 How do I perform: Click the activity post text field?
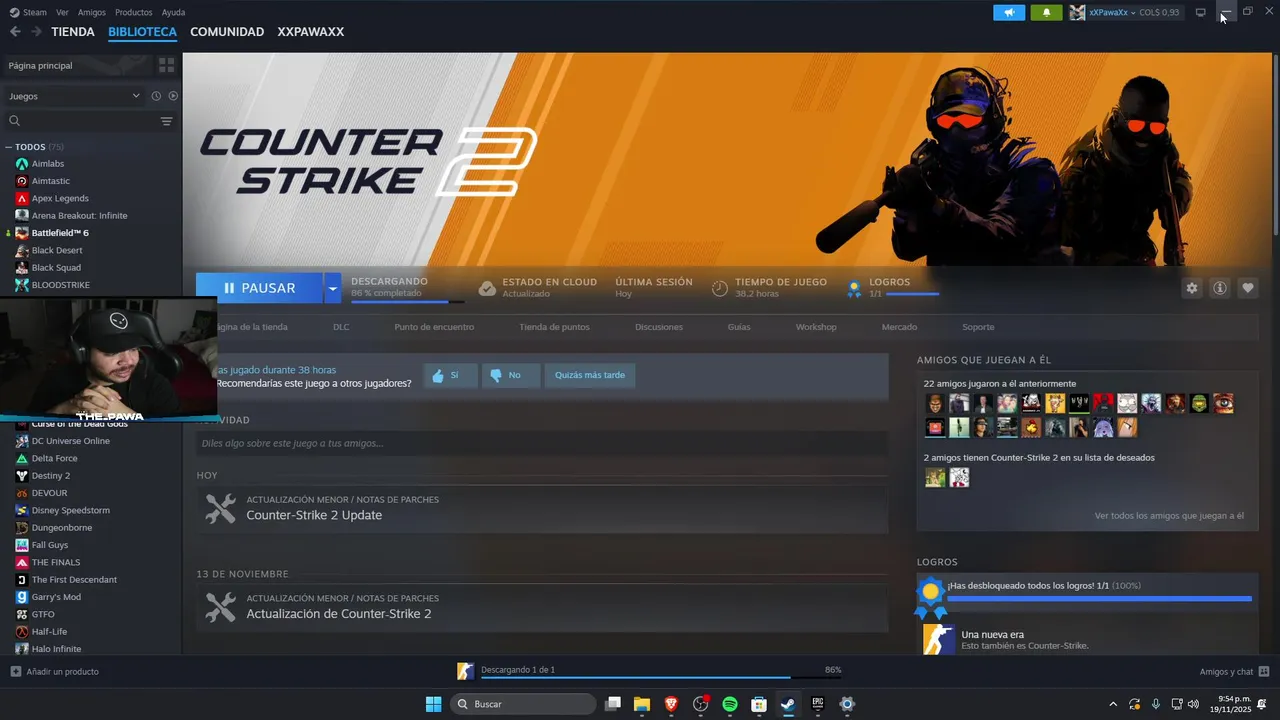[542, 443]
